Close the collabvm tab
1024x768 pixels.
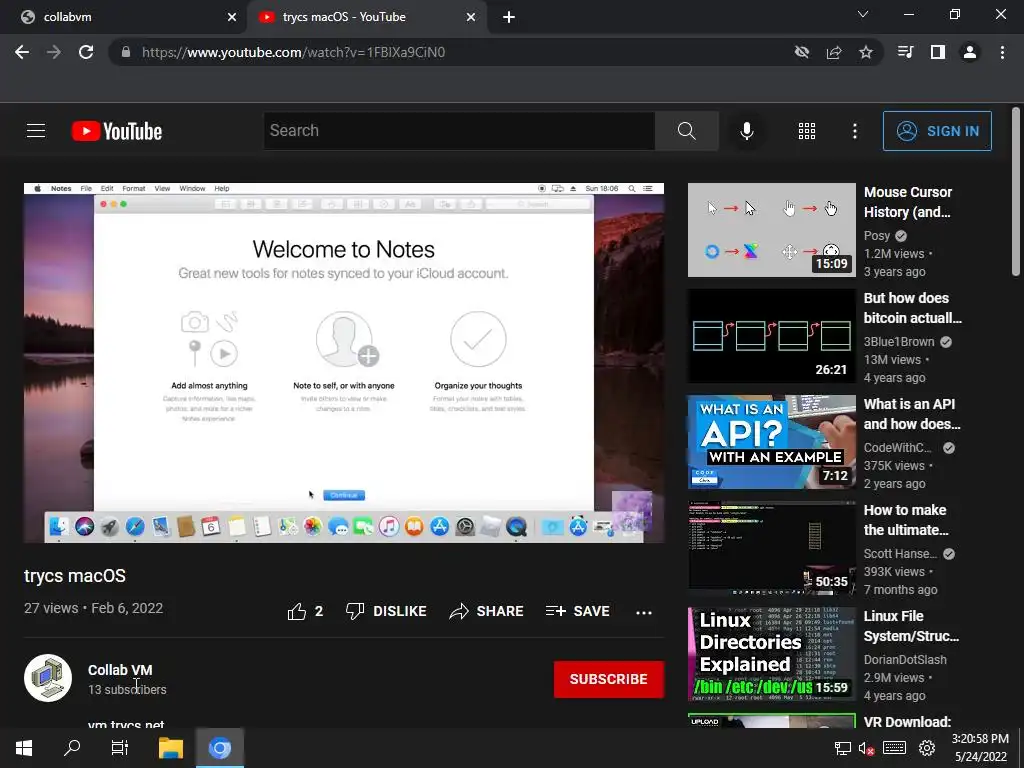point(232,17)
